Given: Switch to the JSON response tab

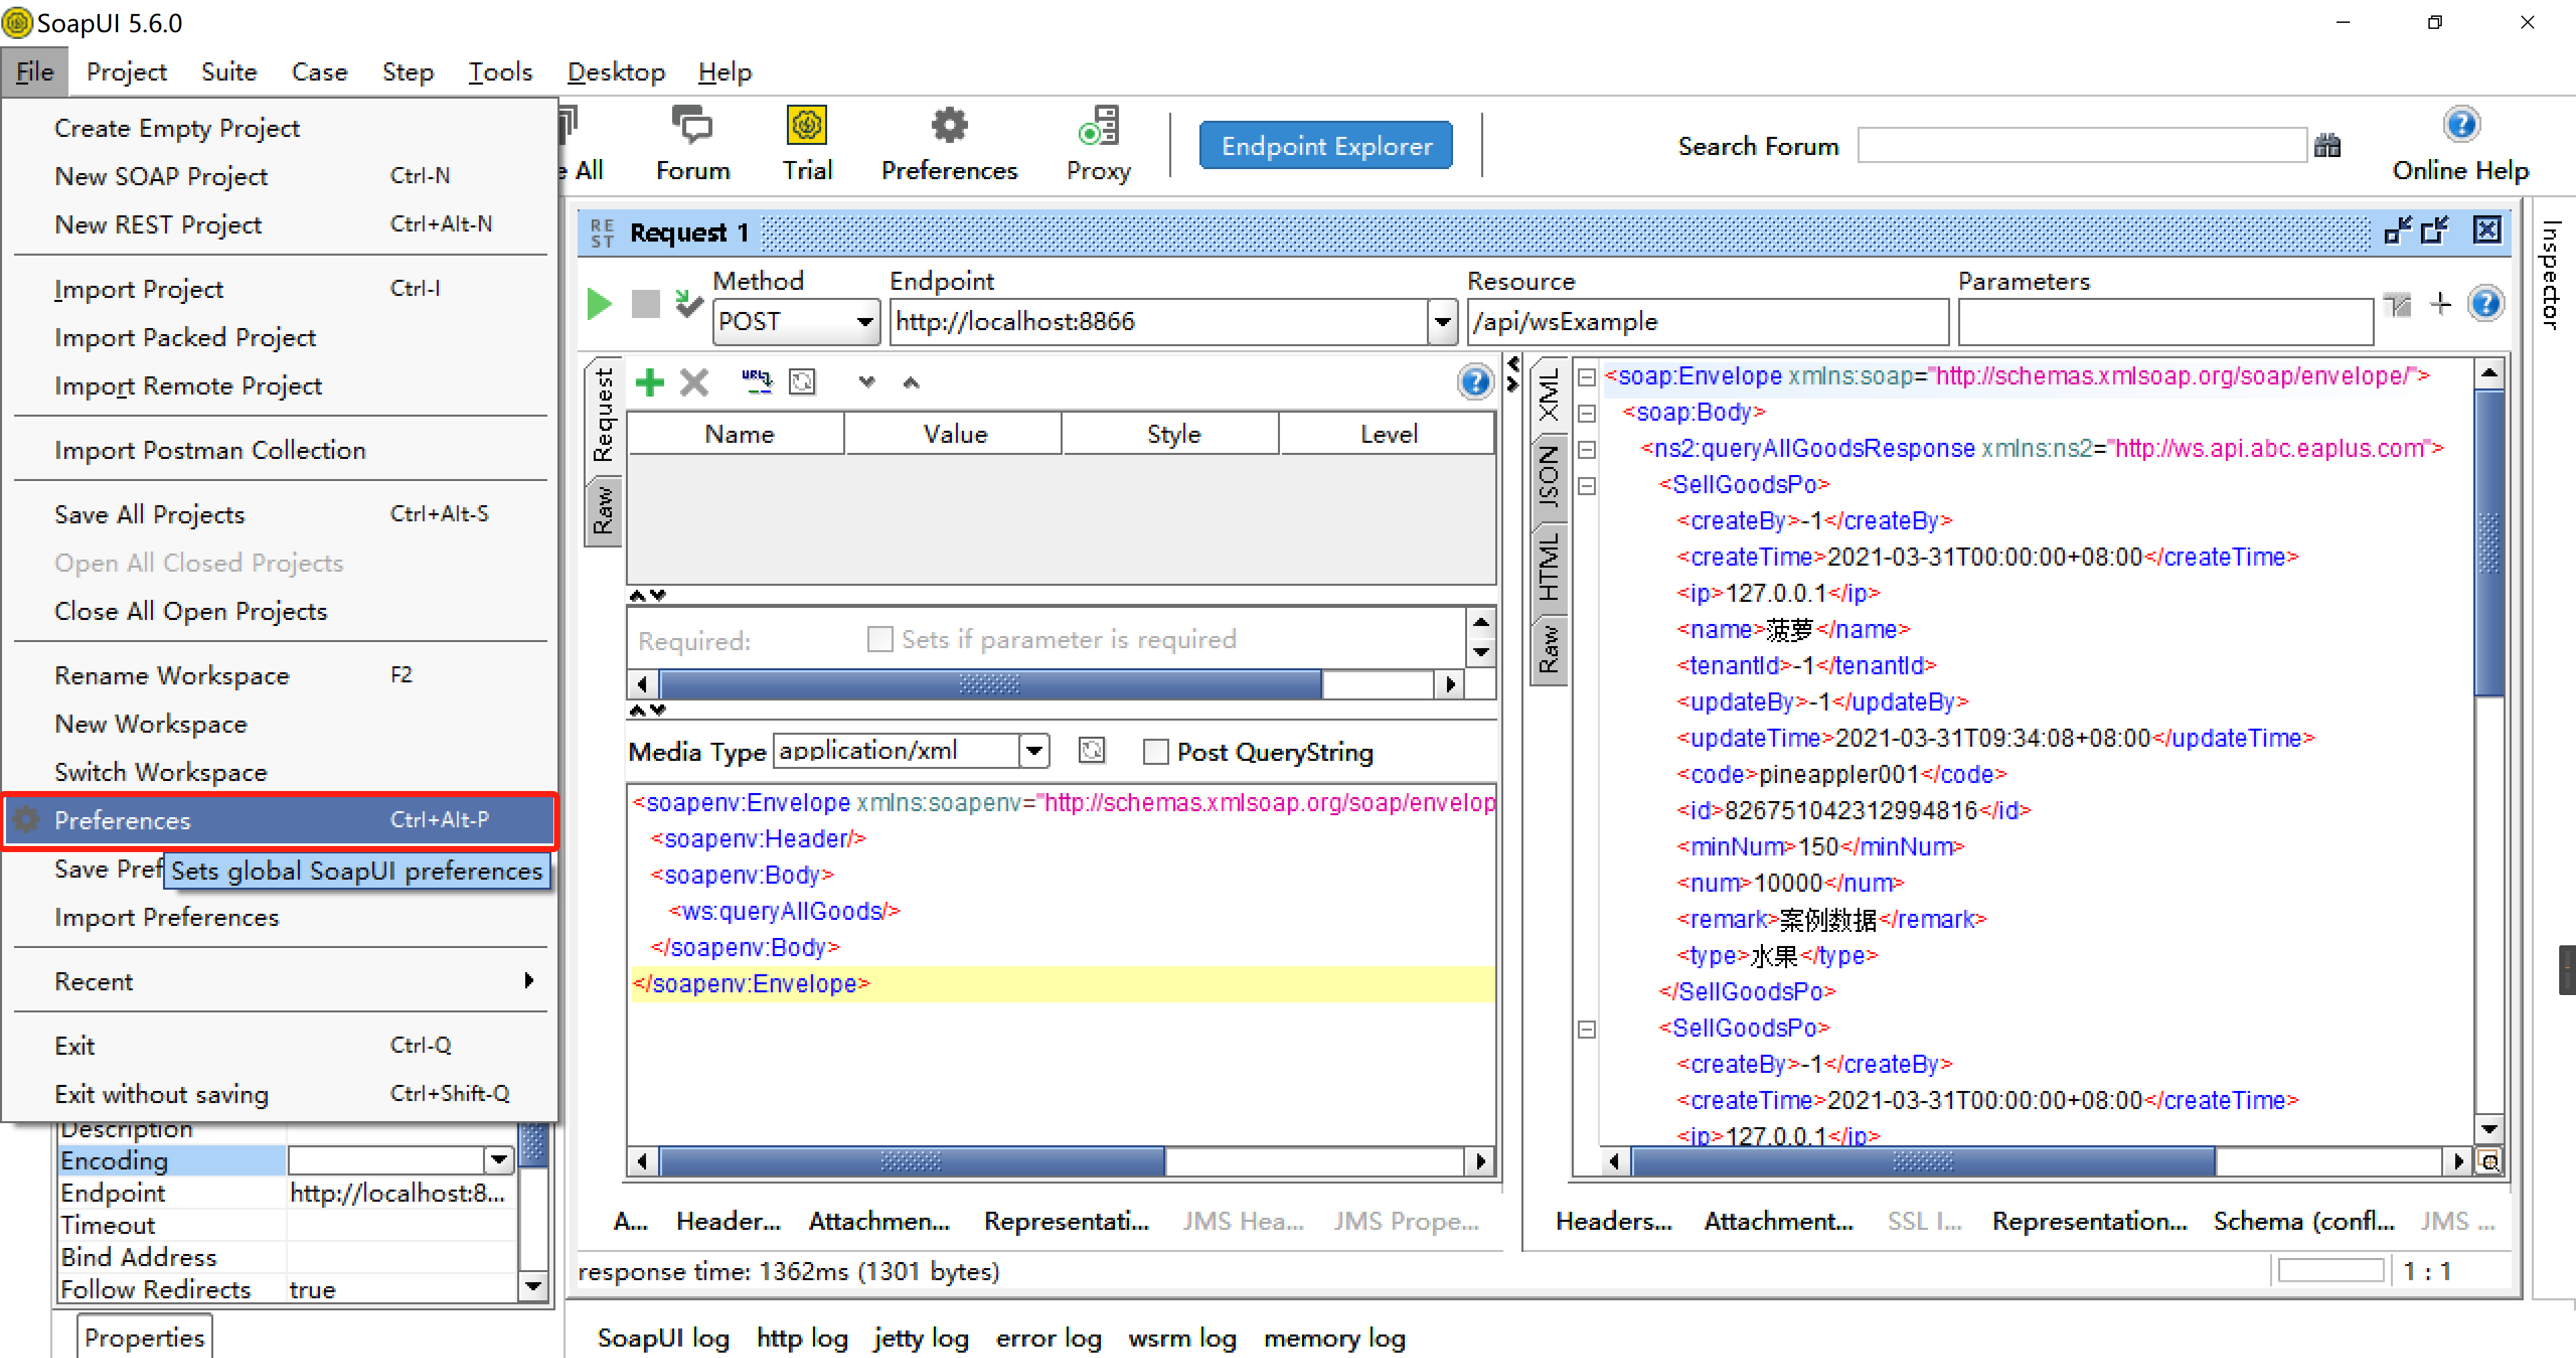Looking at the screenshot, I should click(1548, 476).
